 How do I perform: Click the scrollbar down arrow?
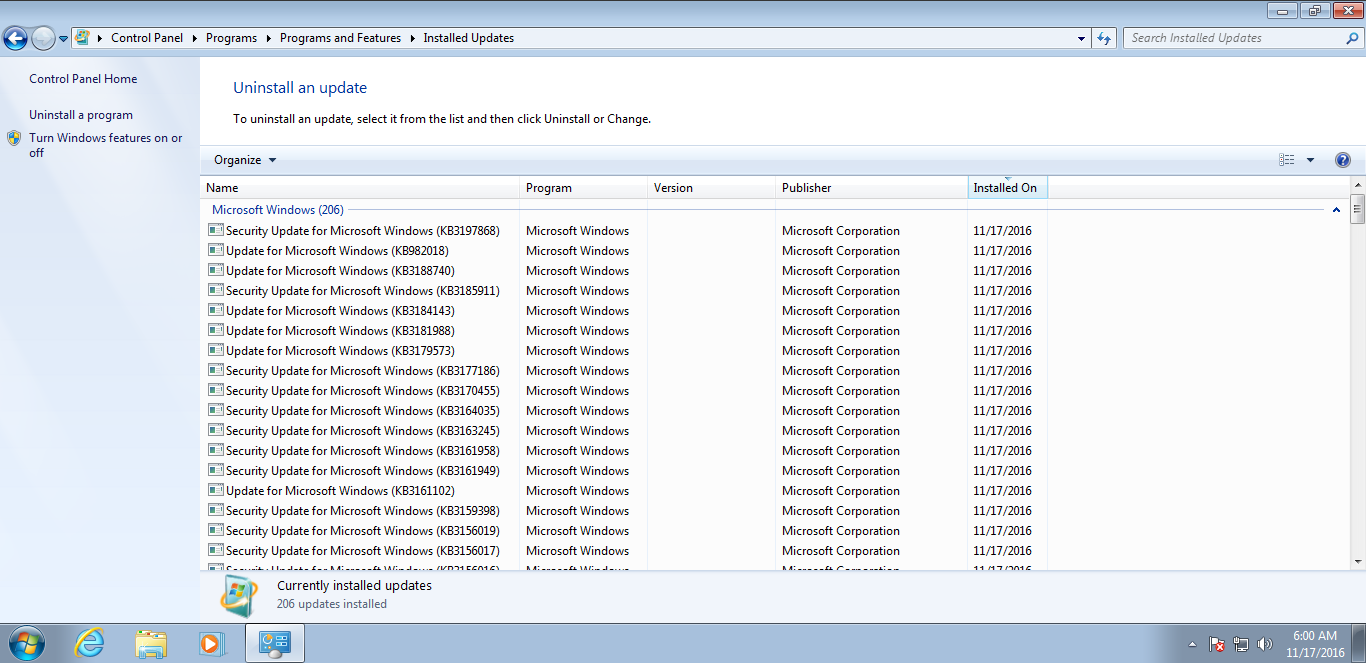coord(1357,562)
